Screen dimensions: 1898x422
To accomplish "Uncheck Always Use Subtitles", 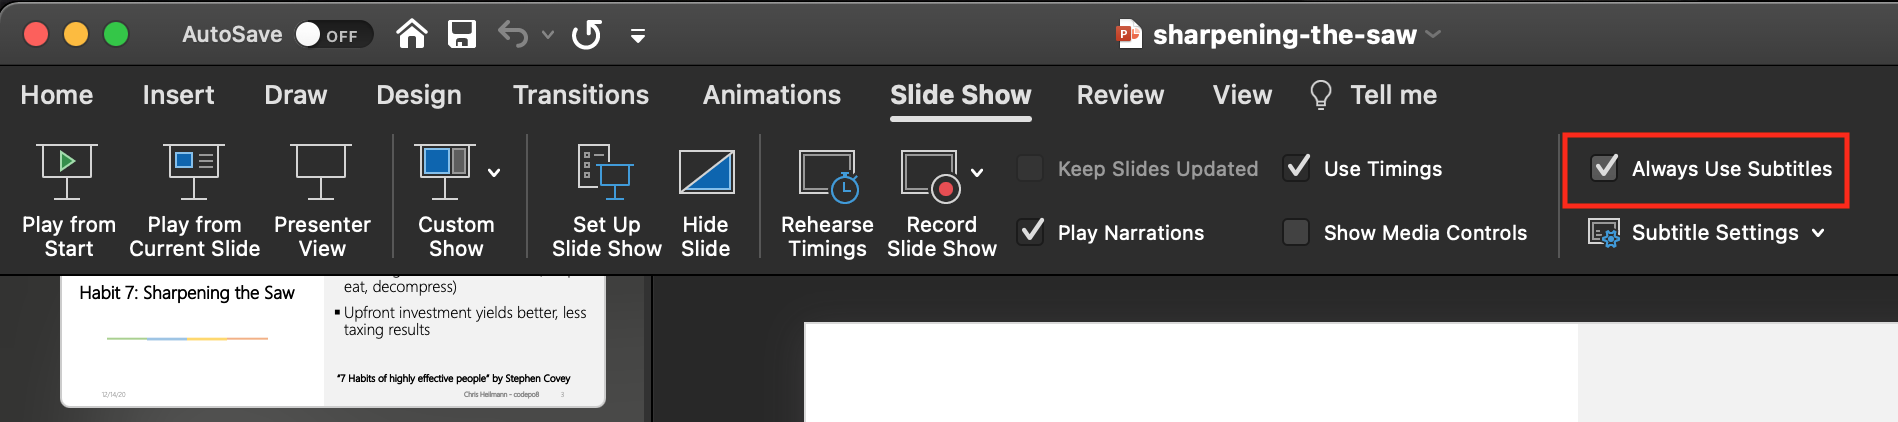I will pos(1604,168).
